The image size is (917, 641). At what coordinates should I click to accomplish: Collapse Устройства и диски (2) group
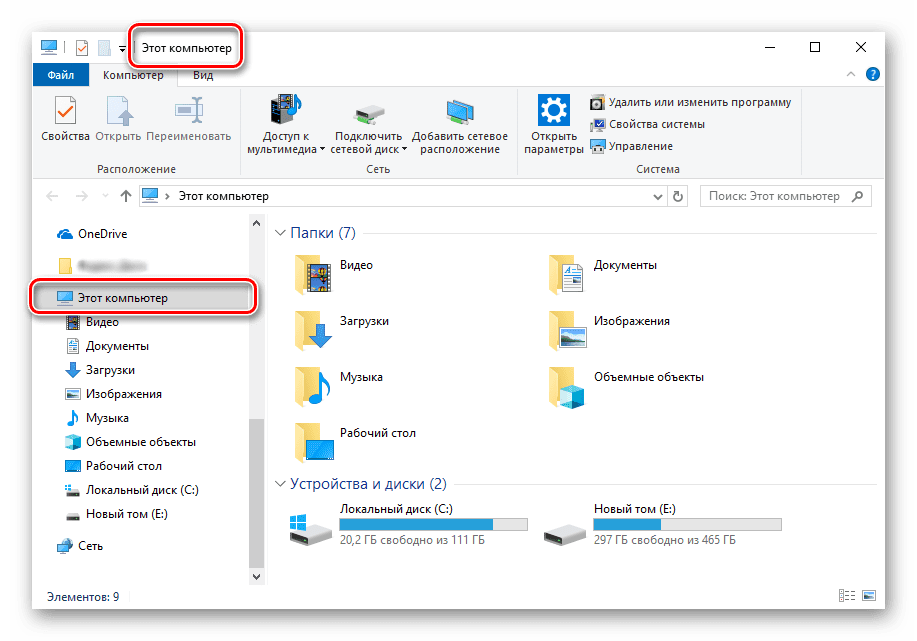(280, 484)
